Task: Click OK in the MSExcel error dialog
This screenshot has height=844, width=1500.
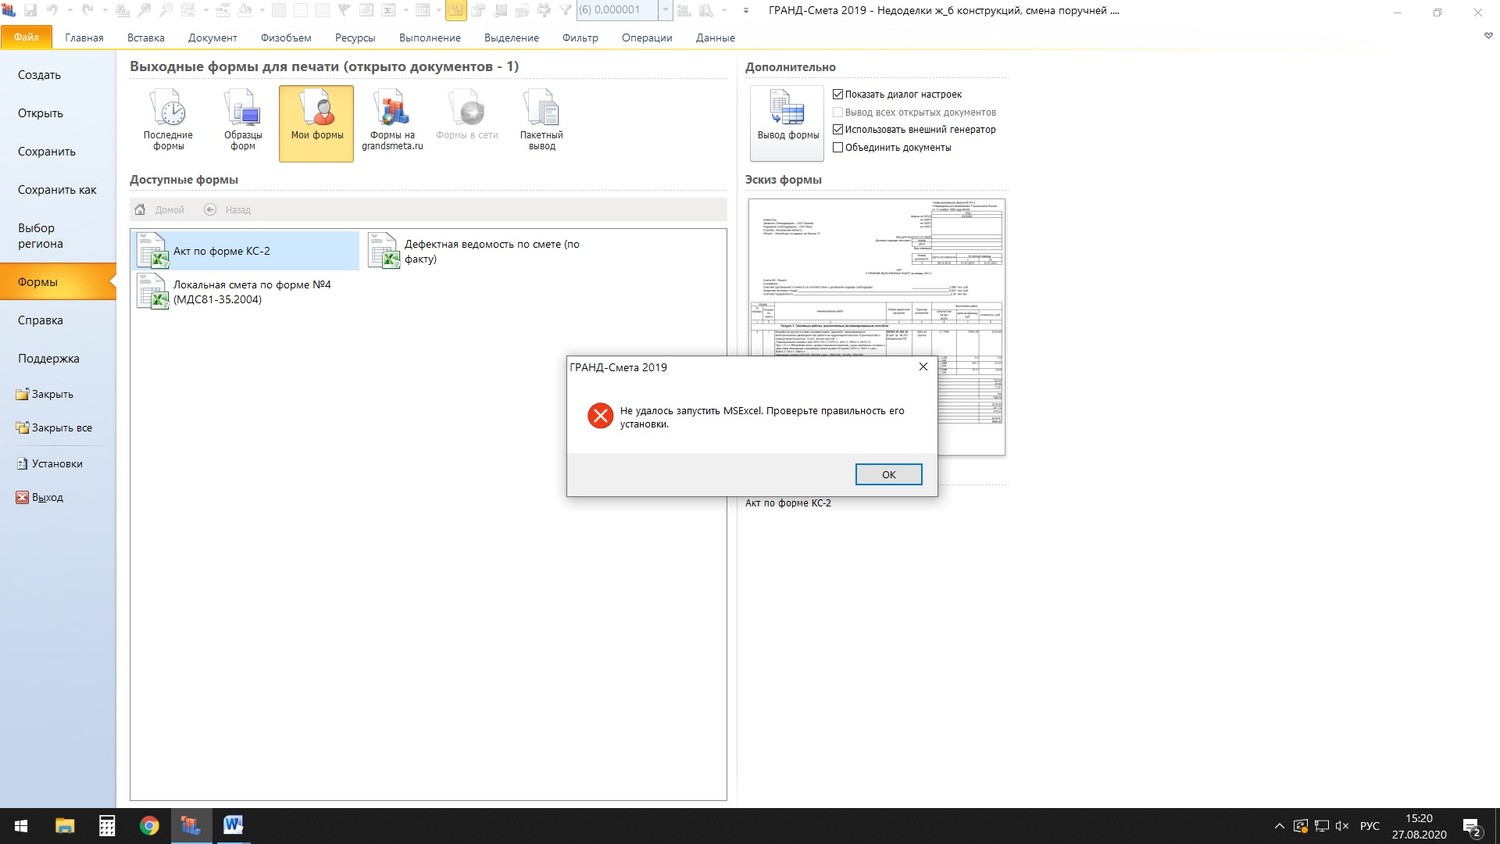Action: pos(888,474)
